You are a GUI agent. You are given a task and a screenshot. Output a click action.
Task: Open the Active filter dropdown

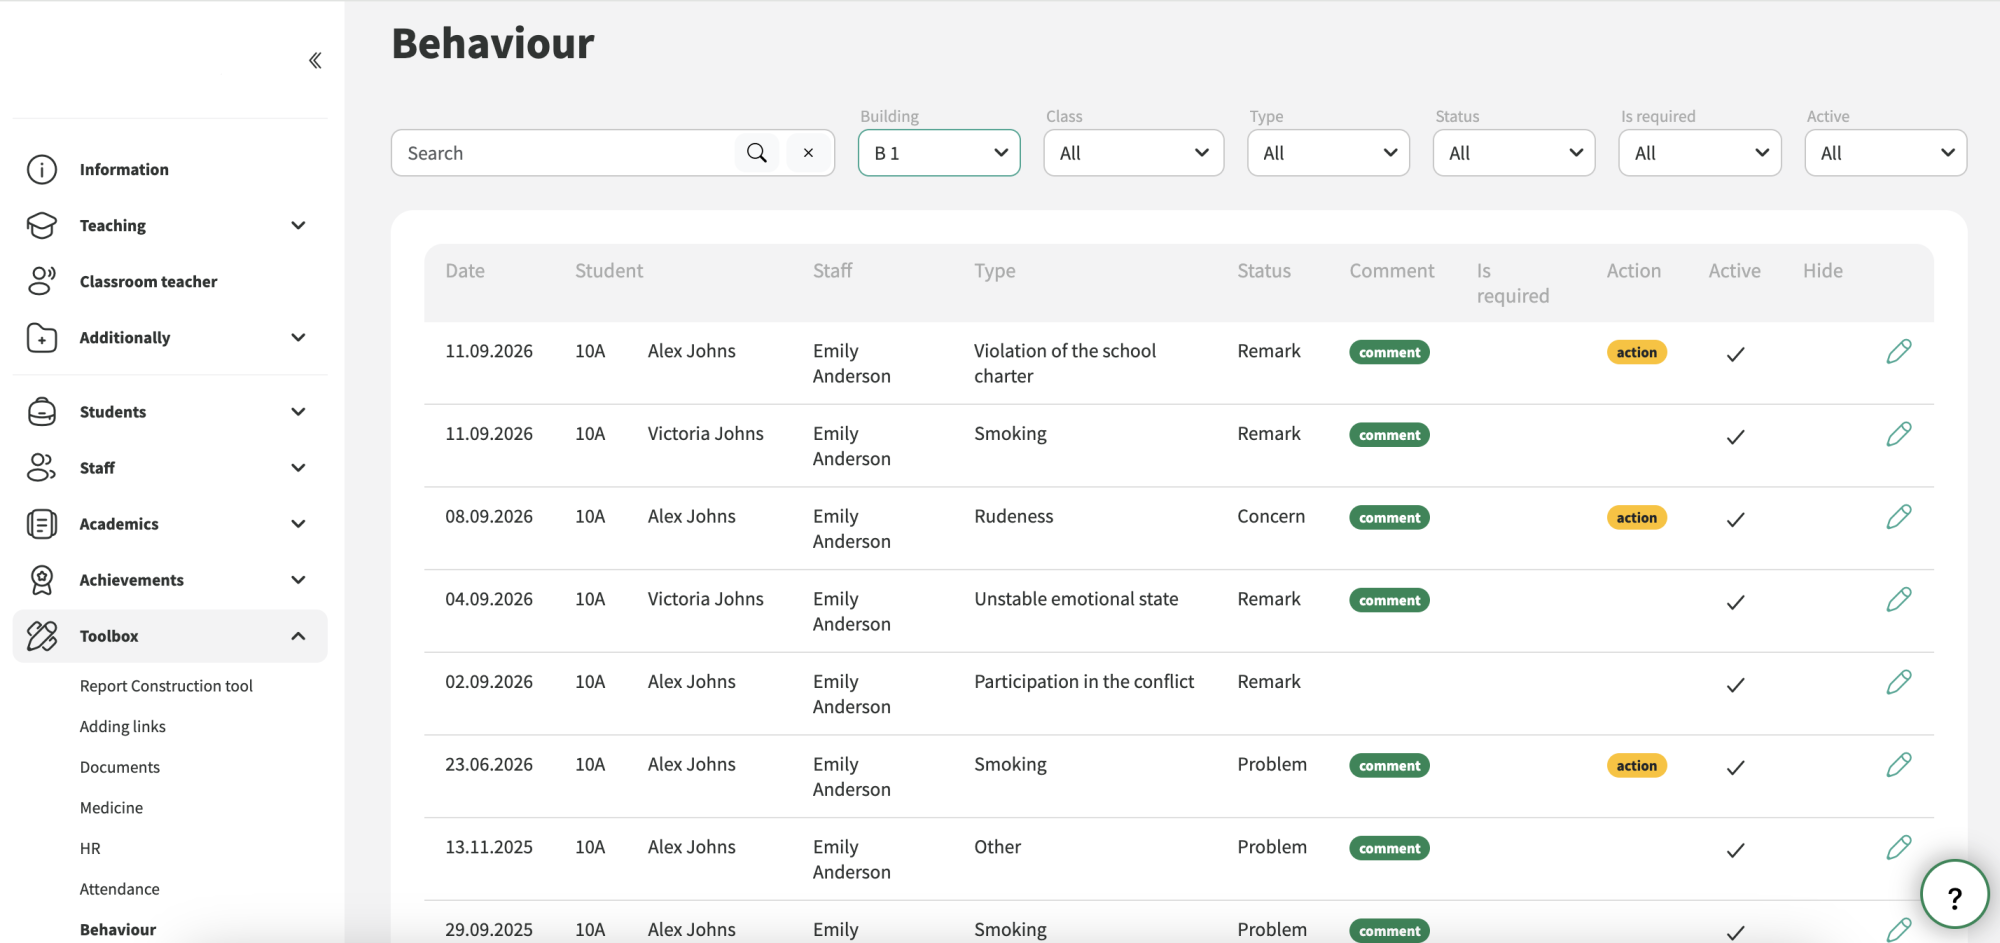1885,153
